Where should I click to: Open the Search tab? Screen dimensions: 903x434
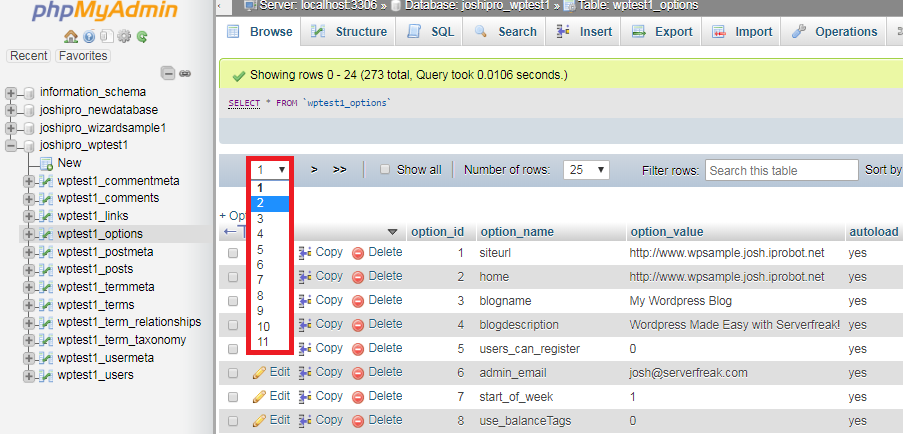coord(506,32)
